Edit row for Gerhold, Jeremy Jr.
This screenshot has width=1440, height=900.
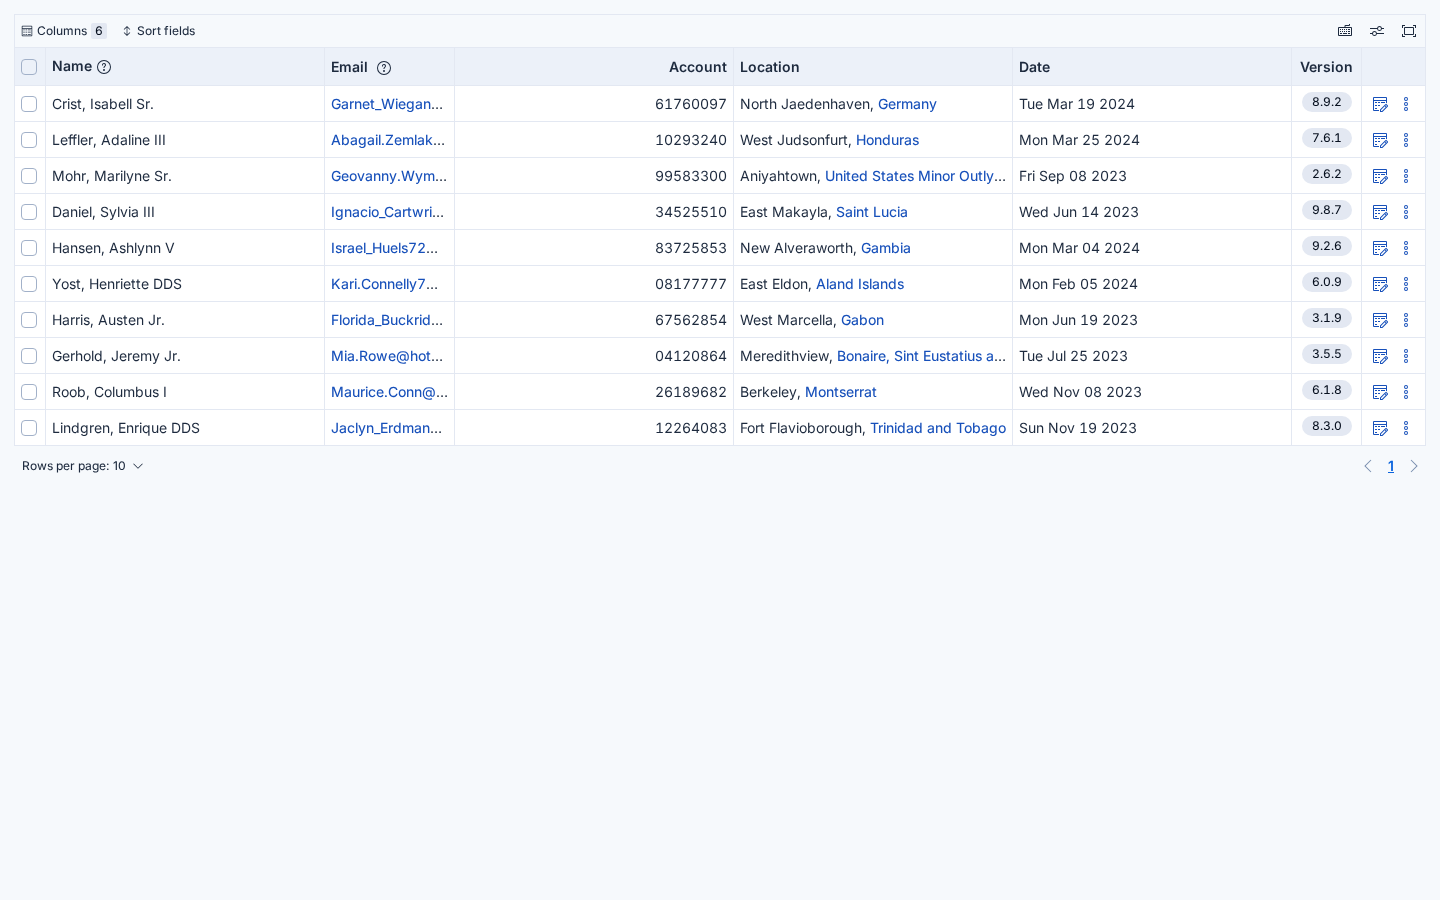1380,356
